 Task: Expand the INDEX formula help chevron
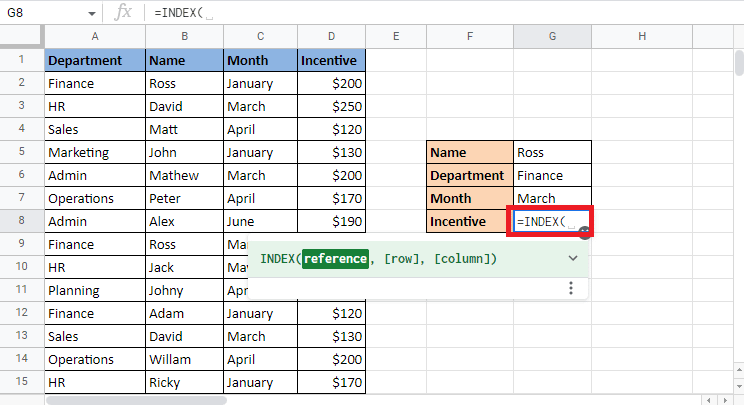[x=573, y=258]
